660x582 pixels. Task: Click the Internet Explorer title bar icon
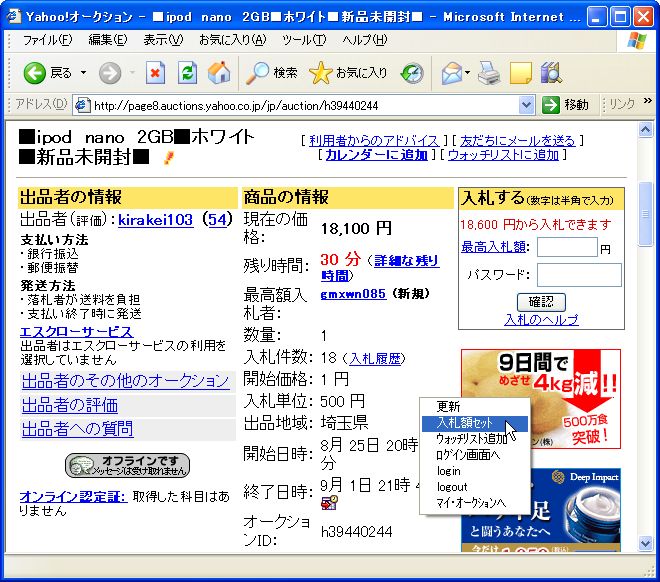pyautogui.click(x=14, y=16)
